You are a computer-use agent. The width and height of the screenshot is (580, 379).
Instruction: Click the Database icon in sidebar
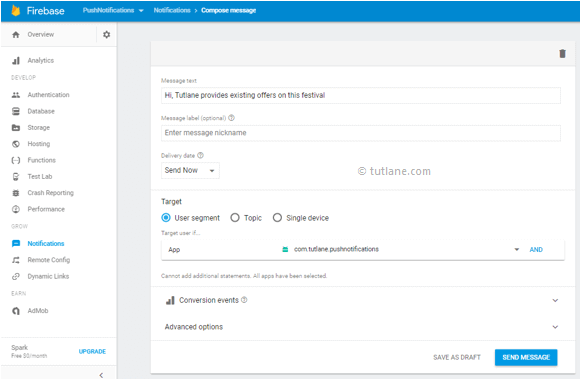pyautogui.click(x=16, y=111)
